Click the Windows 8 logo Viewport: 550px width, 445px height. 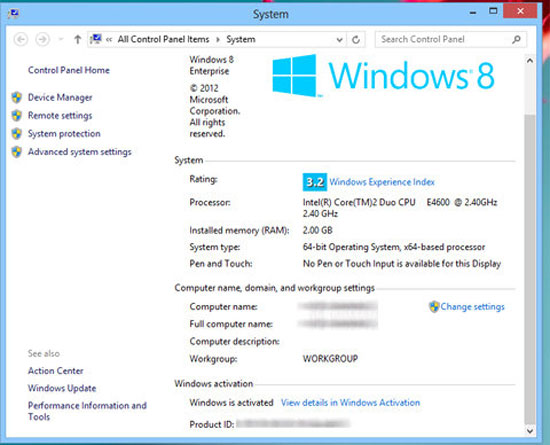[x=383, y=75]
